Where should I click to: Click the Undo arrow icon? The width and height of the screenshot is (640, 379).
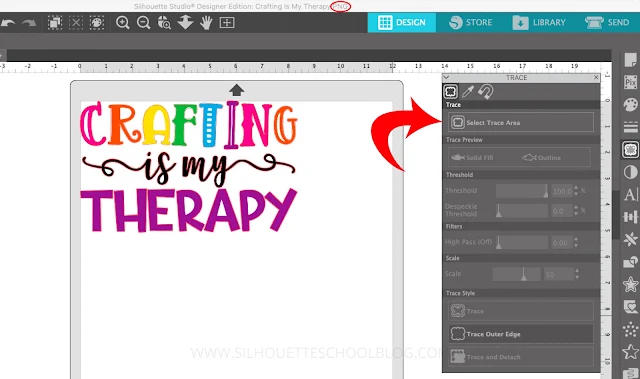7,23
